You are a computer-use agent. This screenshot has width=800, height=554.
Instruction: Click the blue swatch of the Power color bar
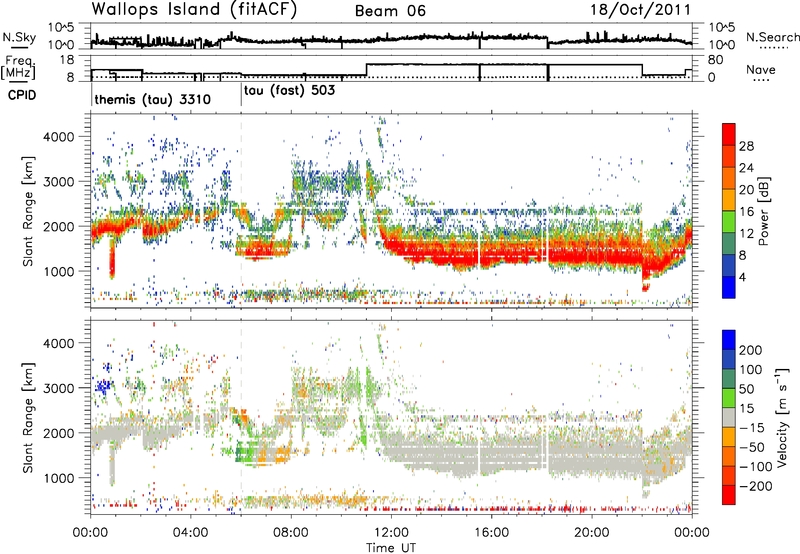[729, 287]
